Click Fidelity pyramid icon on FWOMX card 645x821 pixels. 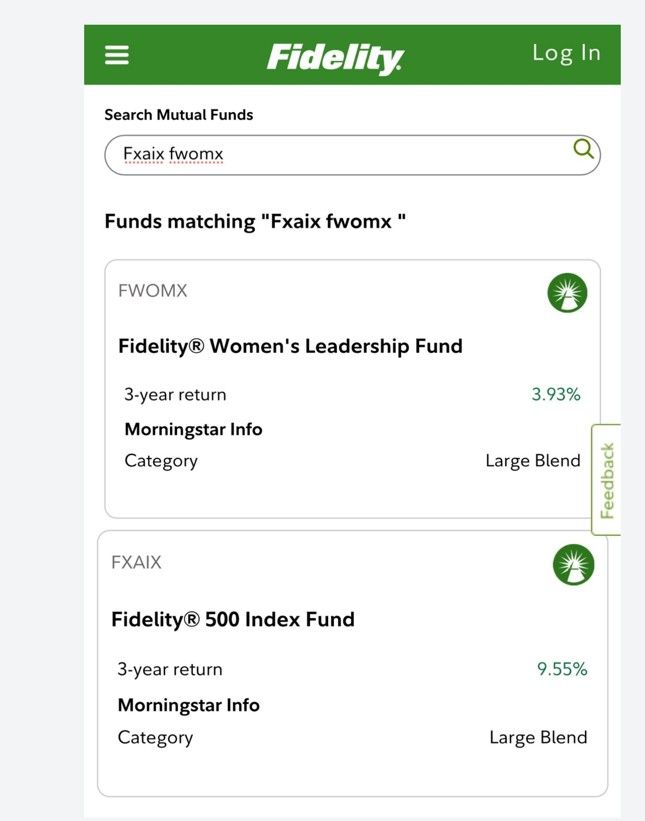pyautogui.click(x=567, y=293)
